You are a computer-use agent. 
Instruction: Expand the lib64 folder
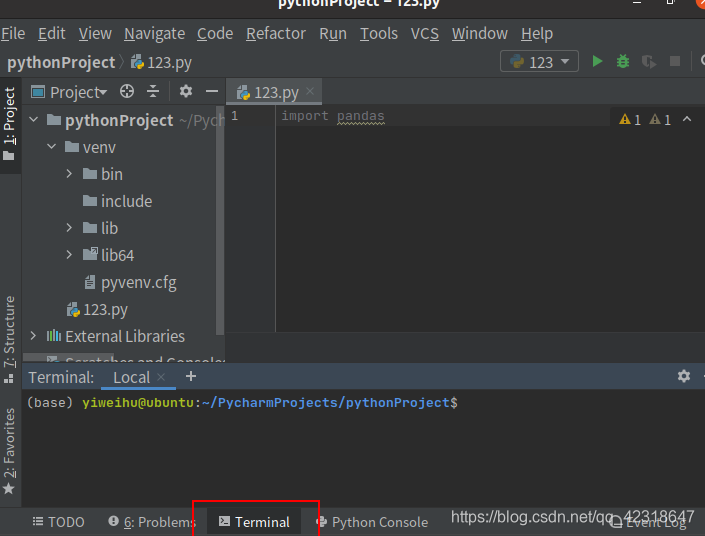coord(69,255)
